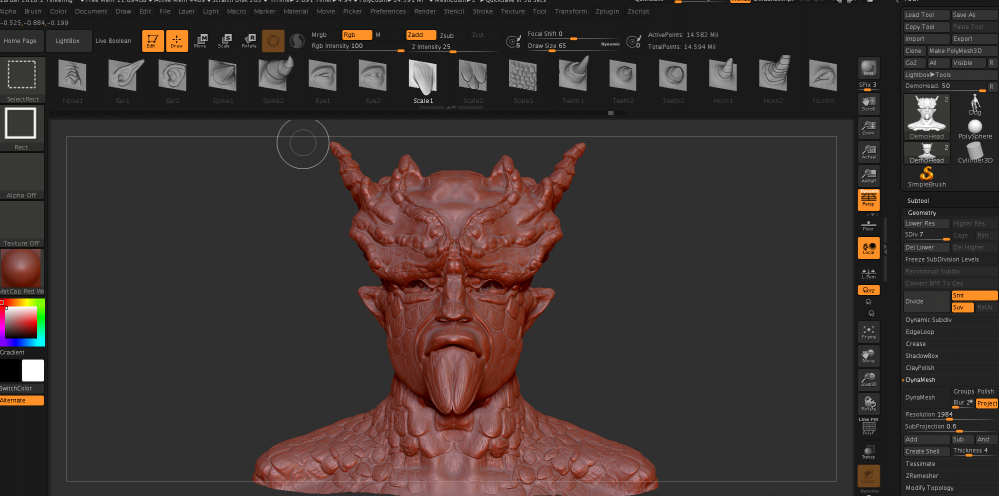This screenshot has width=999, height=496.
Task: Open the Rect stroke type box
Action: [x=21, y=128]
